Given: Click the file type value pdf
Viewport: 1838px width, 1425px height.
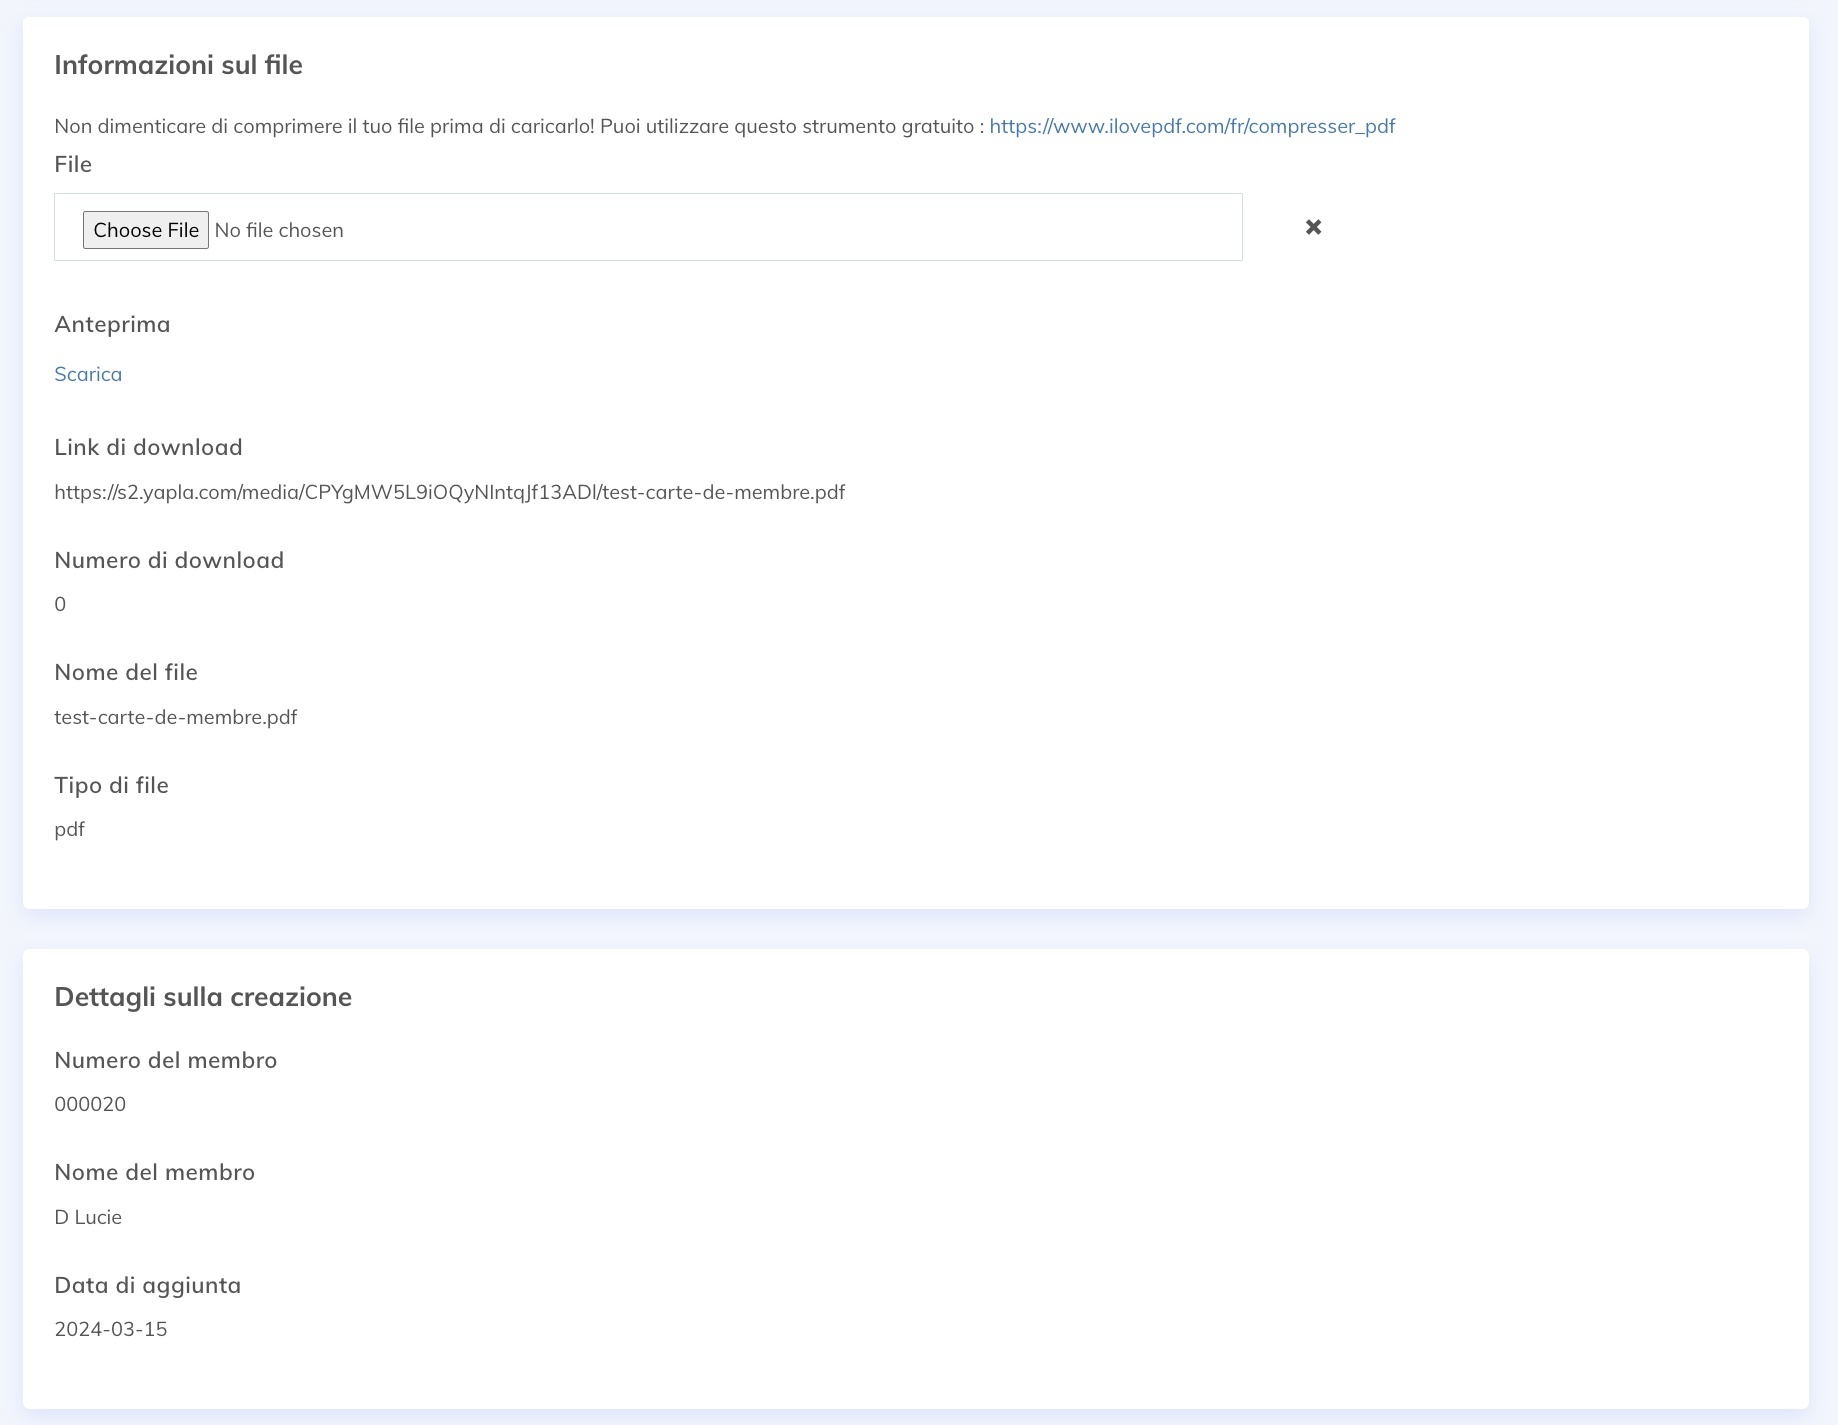Looking at the screenshot, I should point(69,829).
